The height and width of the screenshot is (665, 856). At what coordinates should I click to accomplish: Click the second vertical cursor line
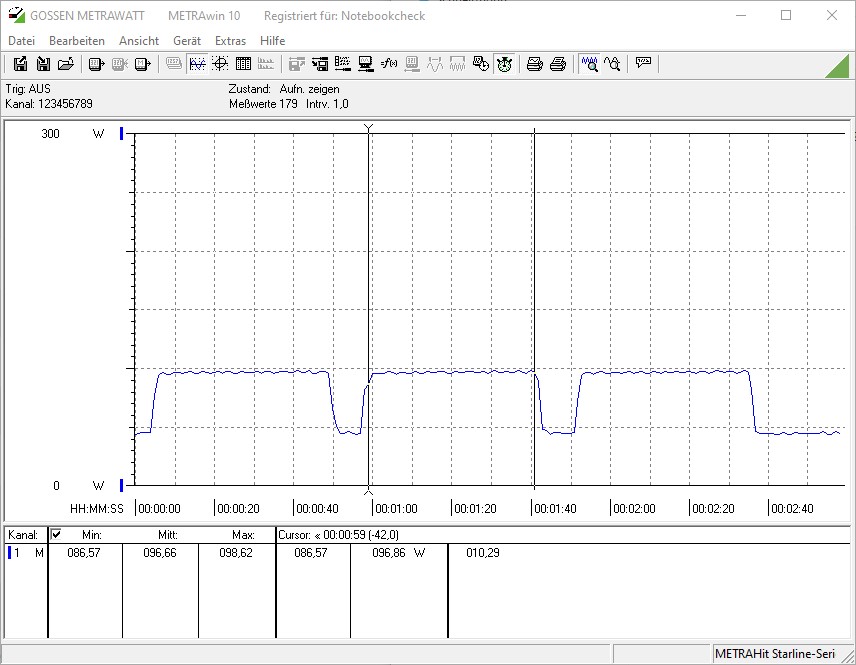point(534,308)
